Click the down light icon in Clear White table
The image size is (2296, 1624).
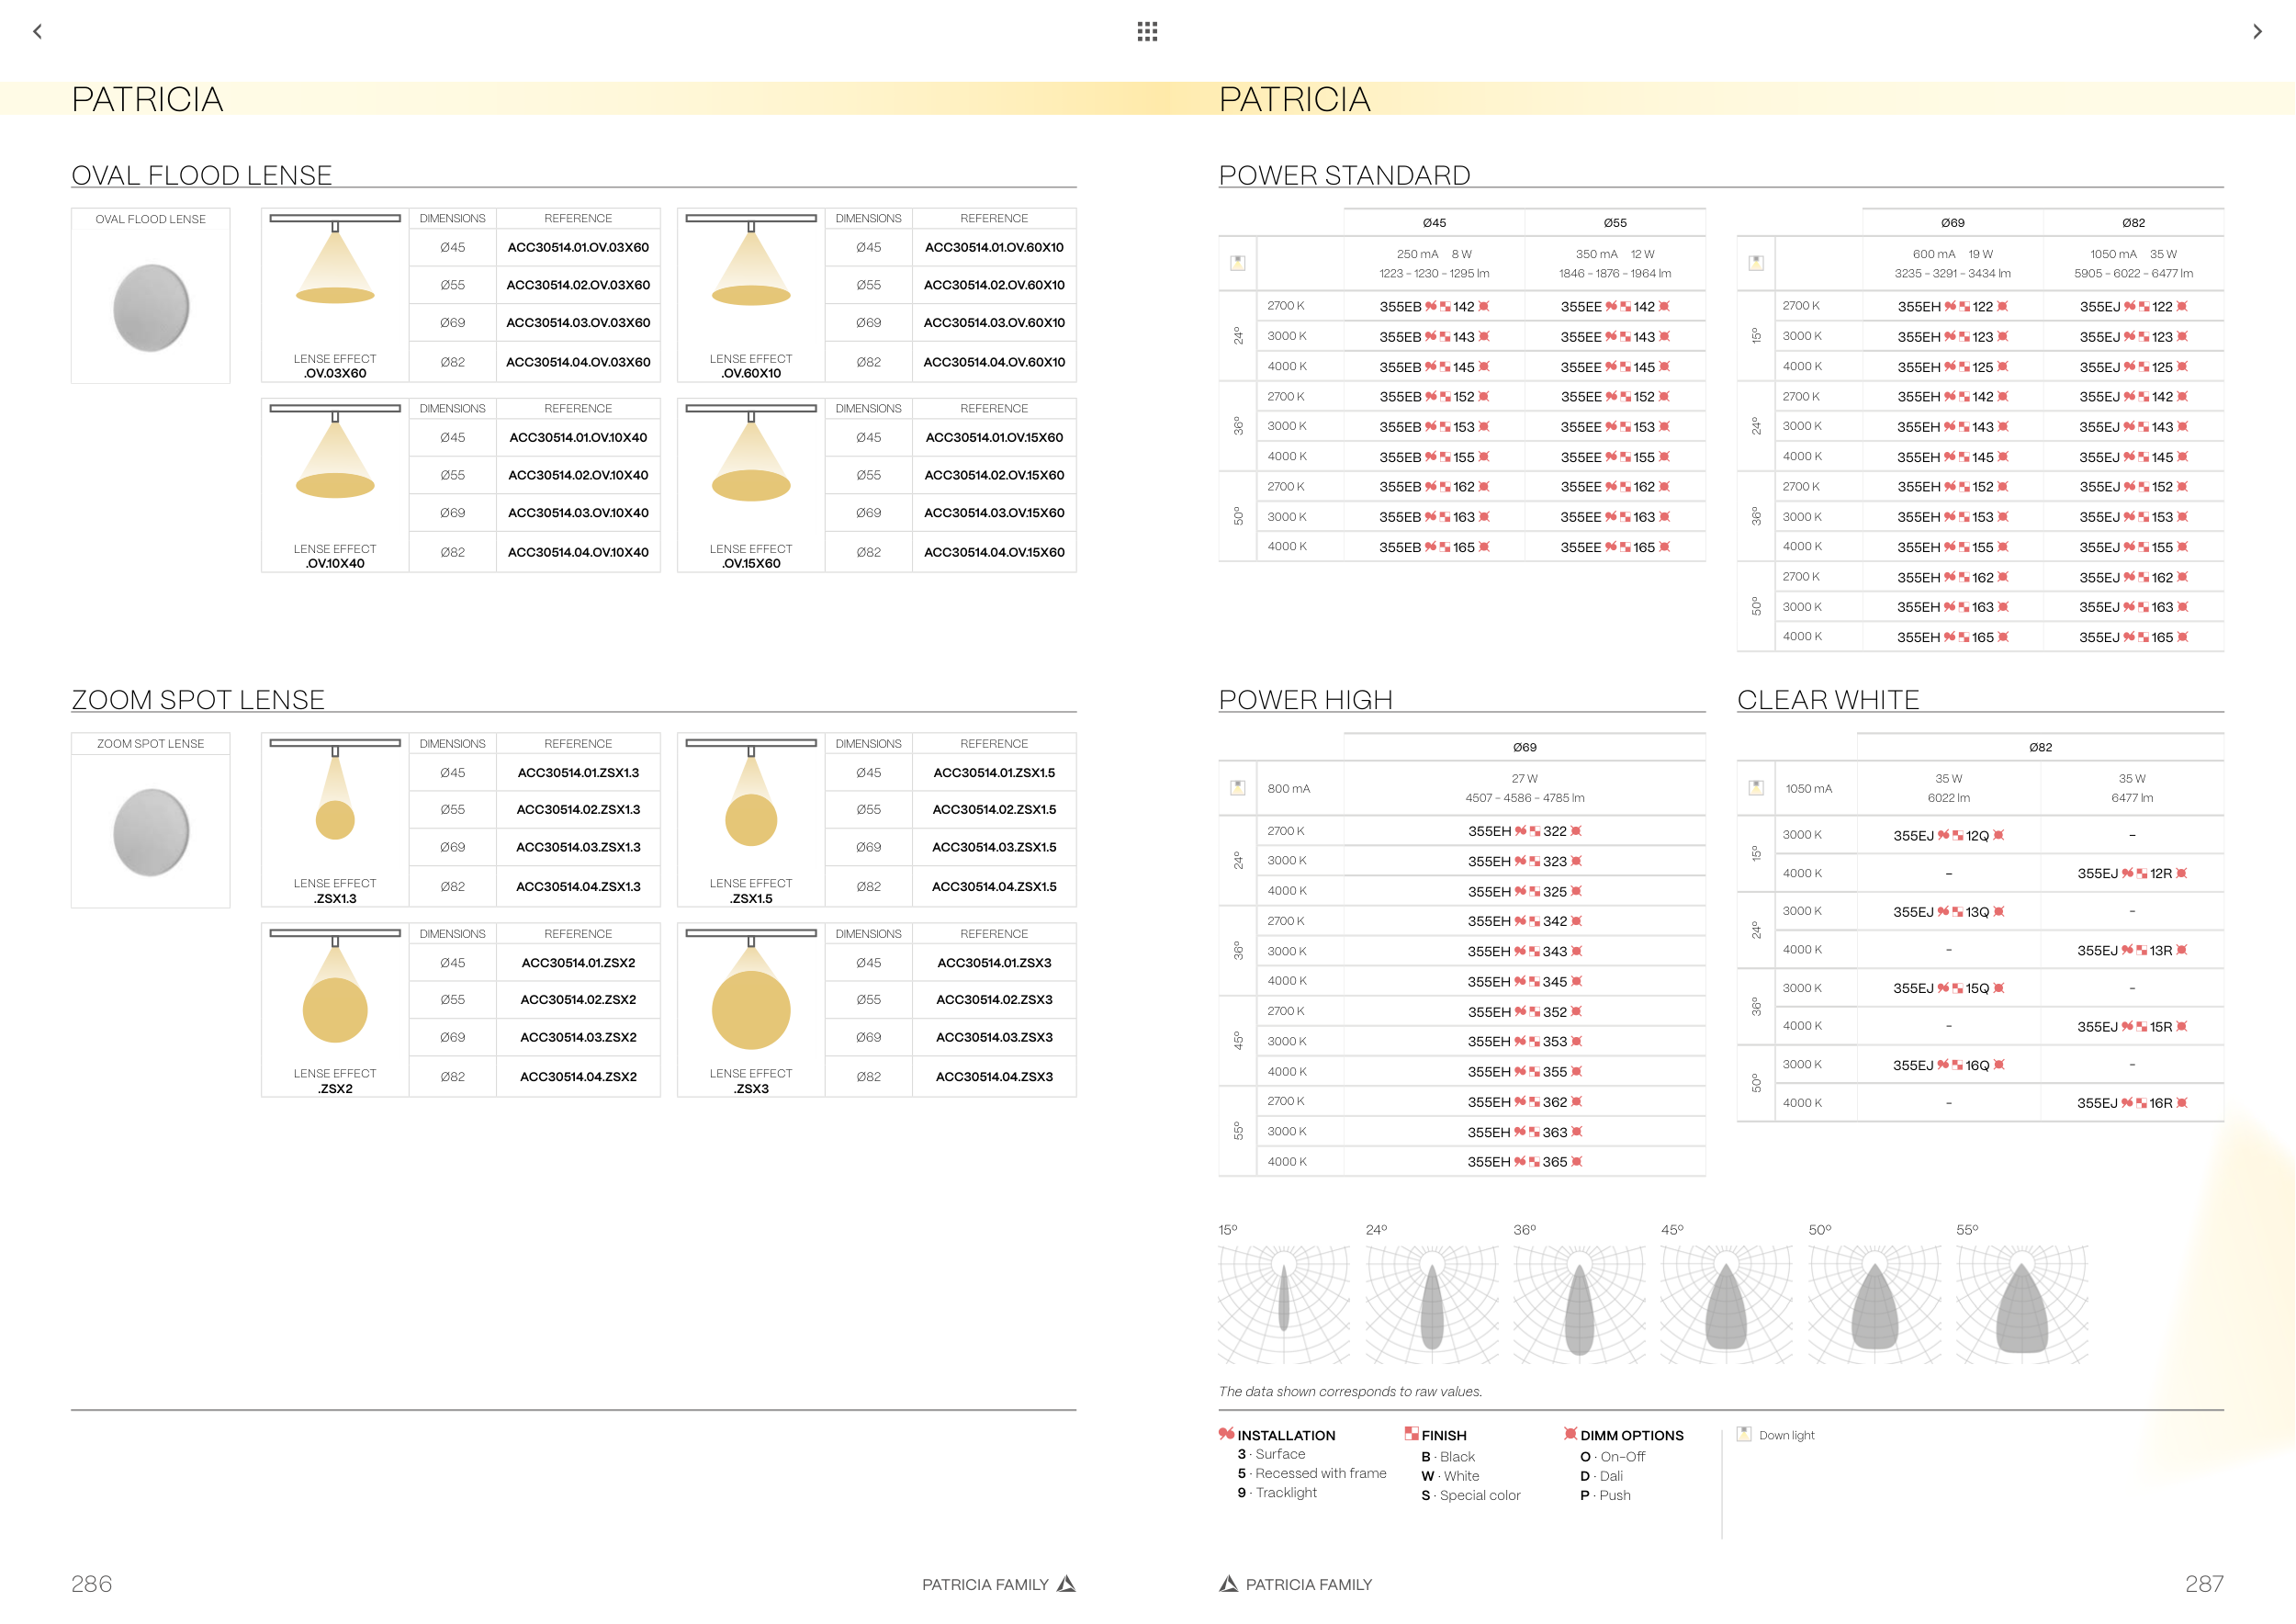tap(1756, 788)
